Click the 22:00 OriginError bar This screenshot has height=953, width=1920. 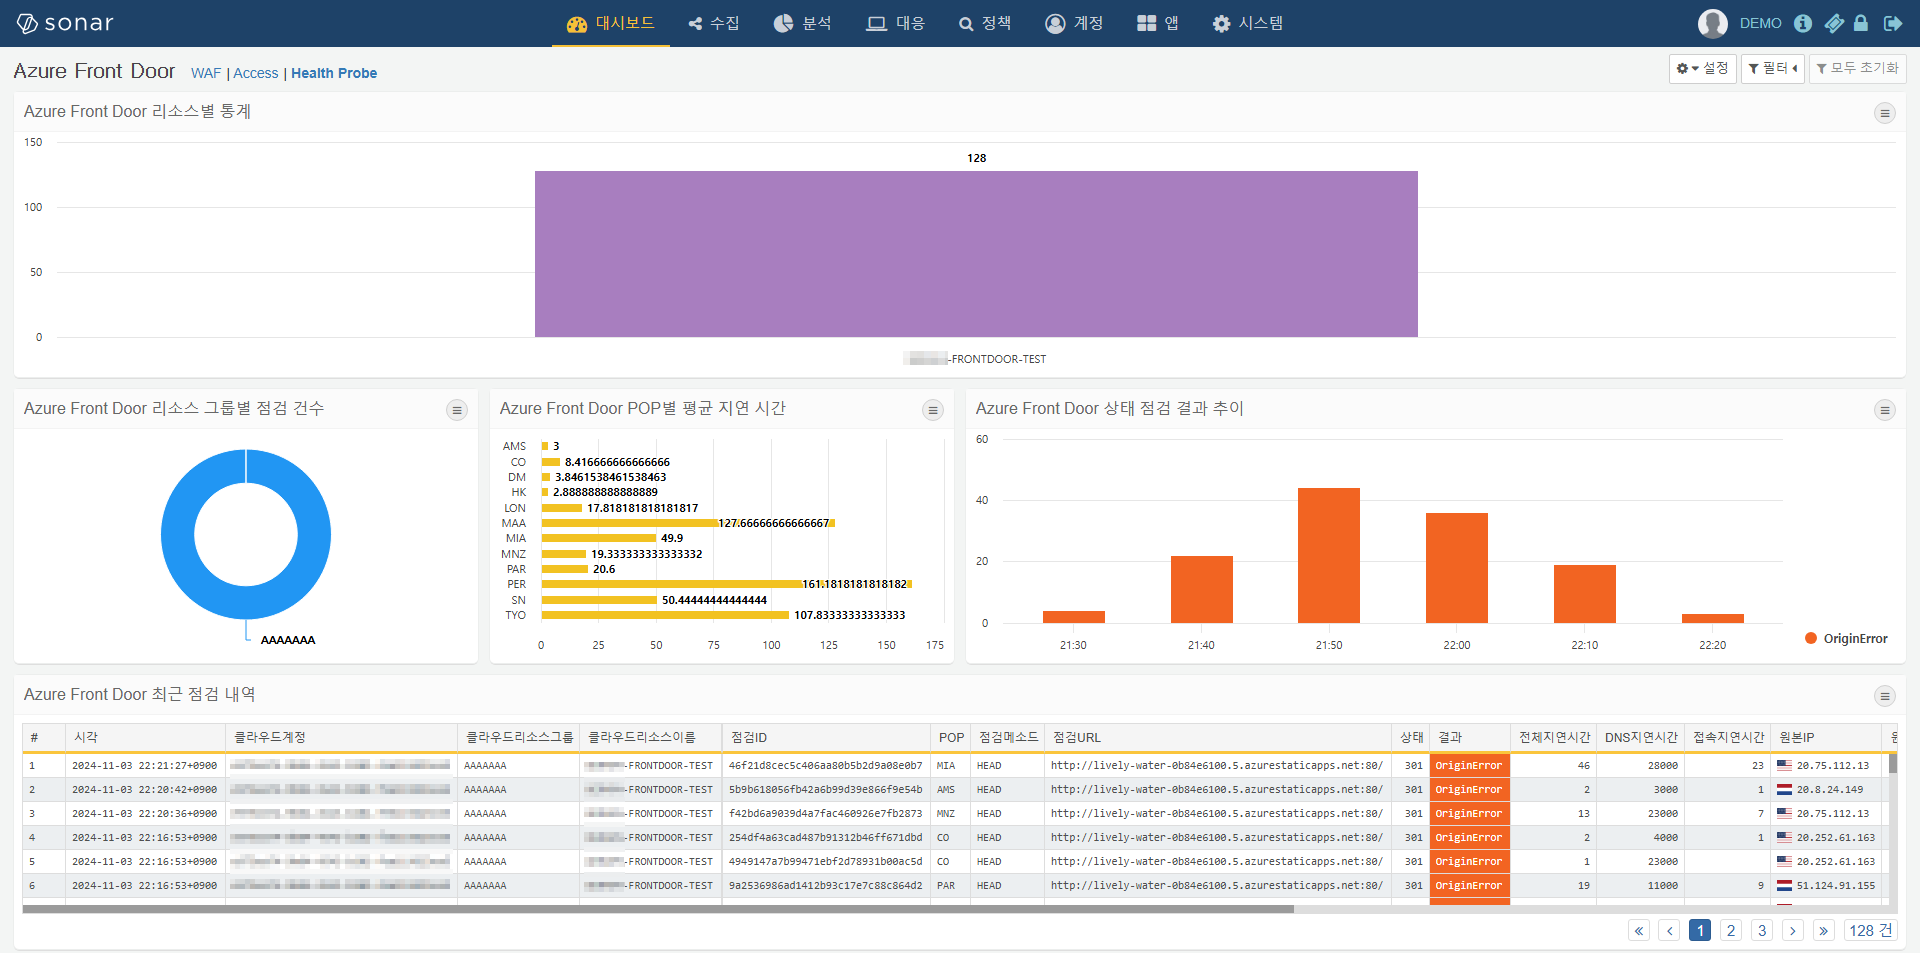1456,568
